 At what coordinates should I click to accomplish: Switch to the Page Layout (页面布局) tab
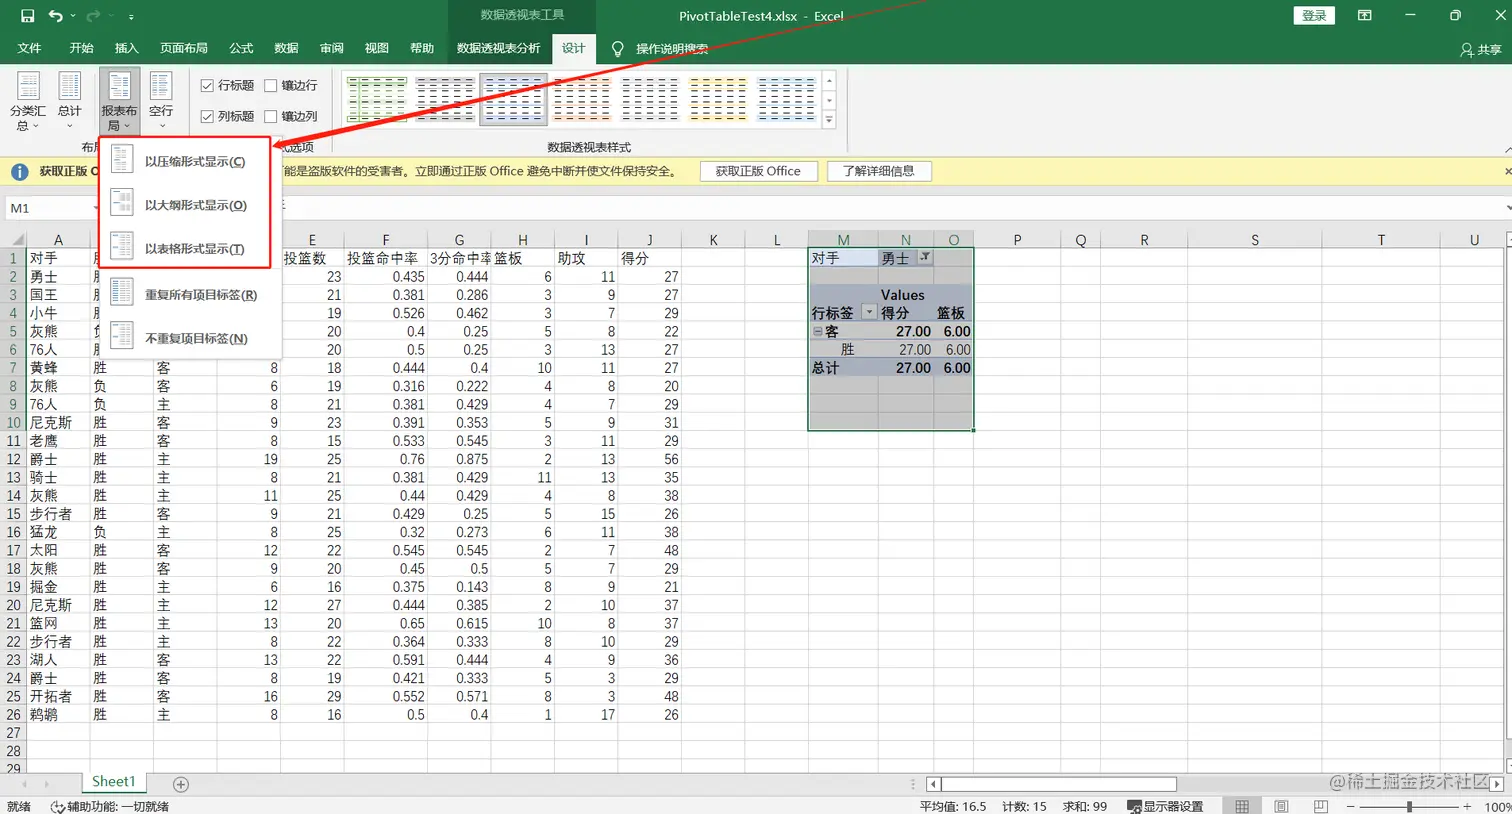pyautogui.click(x=184, y=48)
